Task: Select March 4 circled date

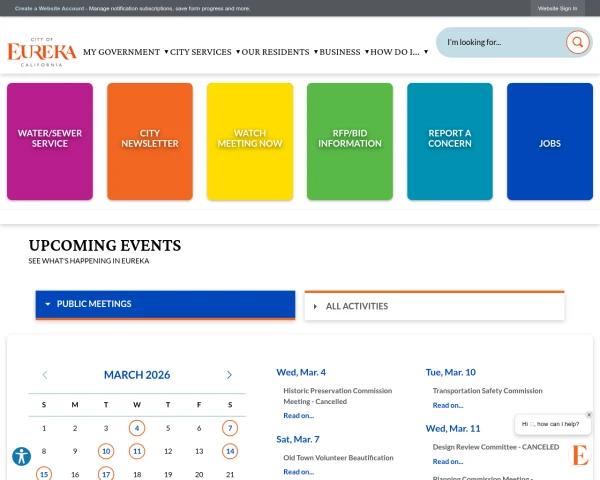Action: pos(137,428)
